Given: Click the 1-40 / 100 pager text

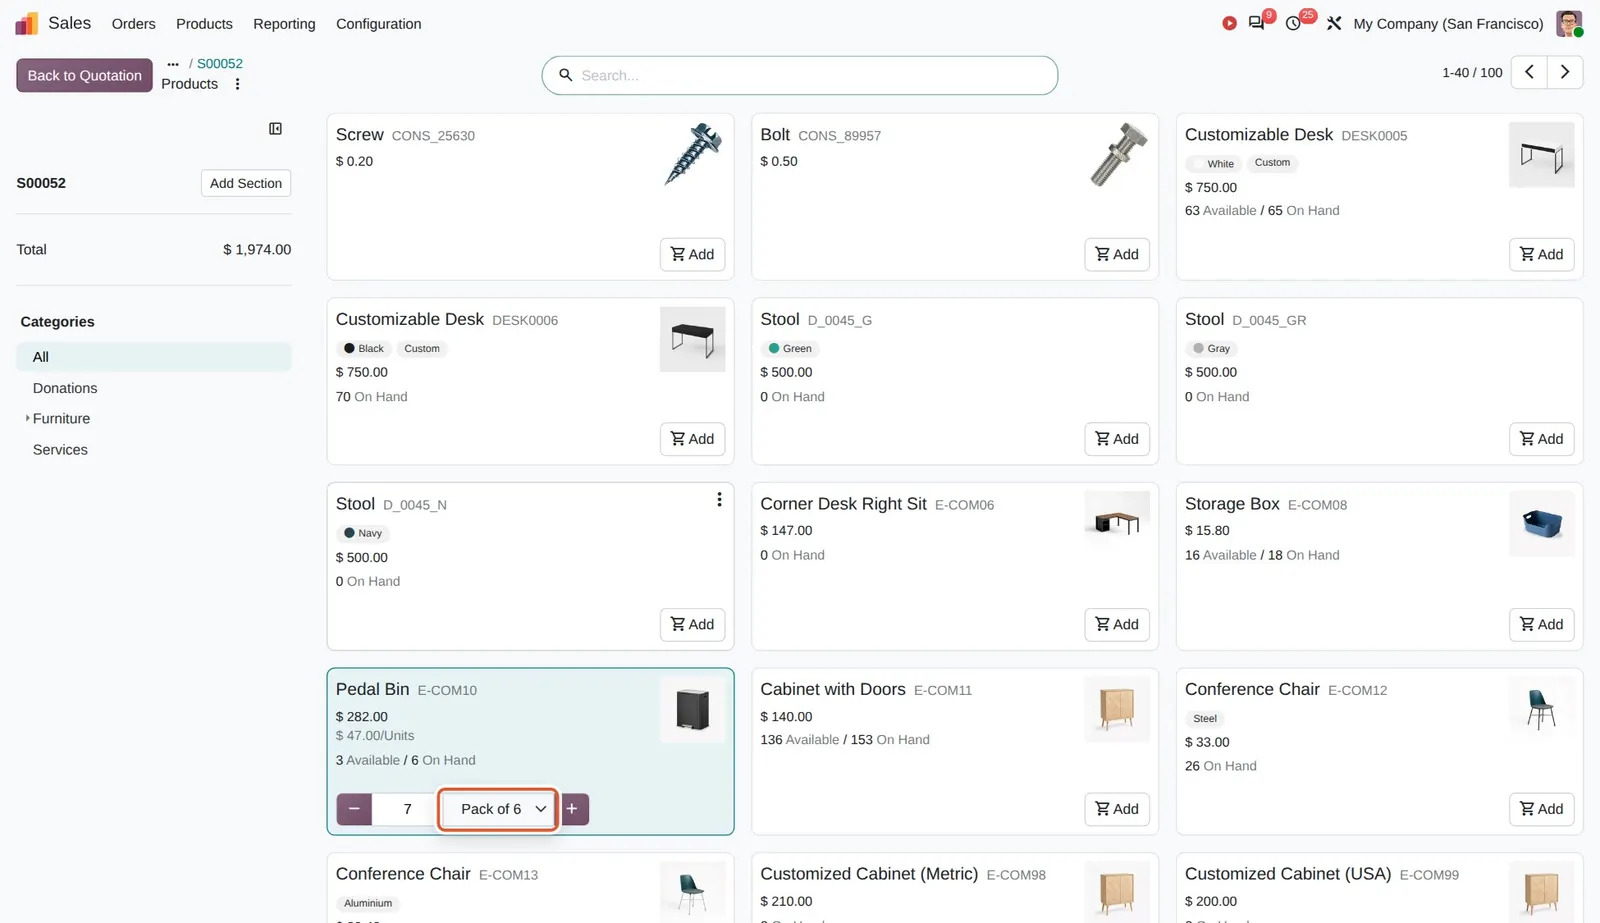Looking at the screenshot, I should [1472, 72].
